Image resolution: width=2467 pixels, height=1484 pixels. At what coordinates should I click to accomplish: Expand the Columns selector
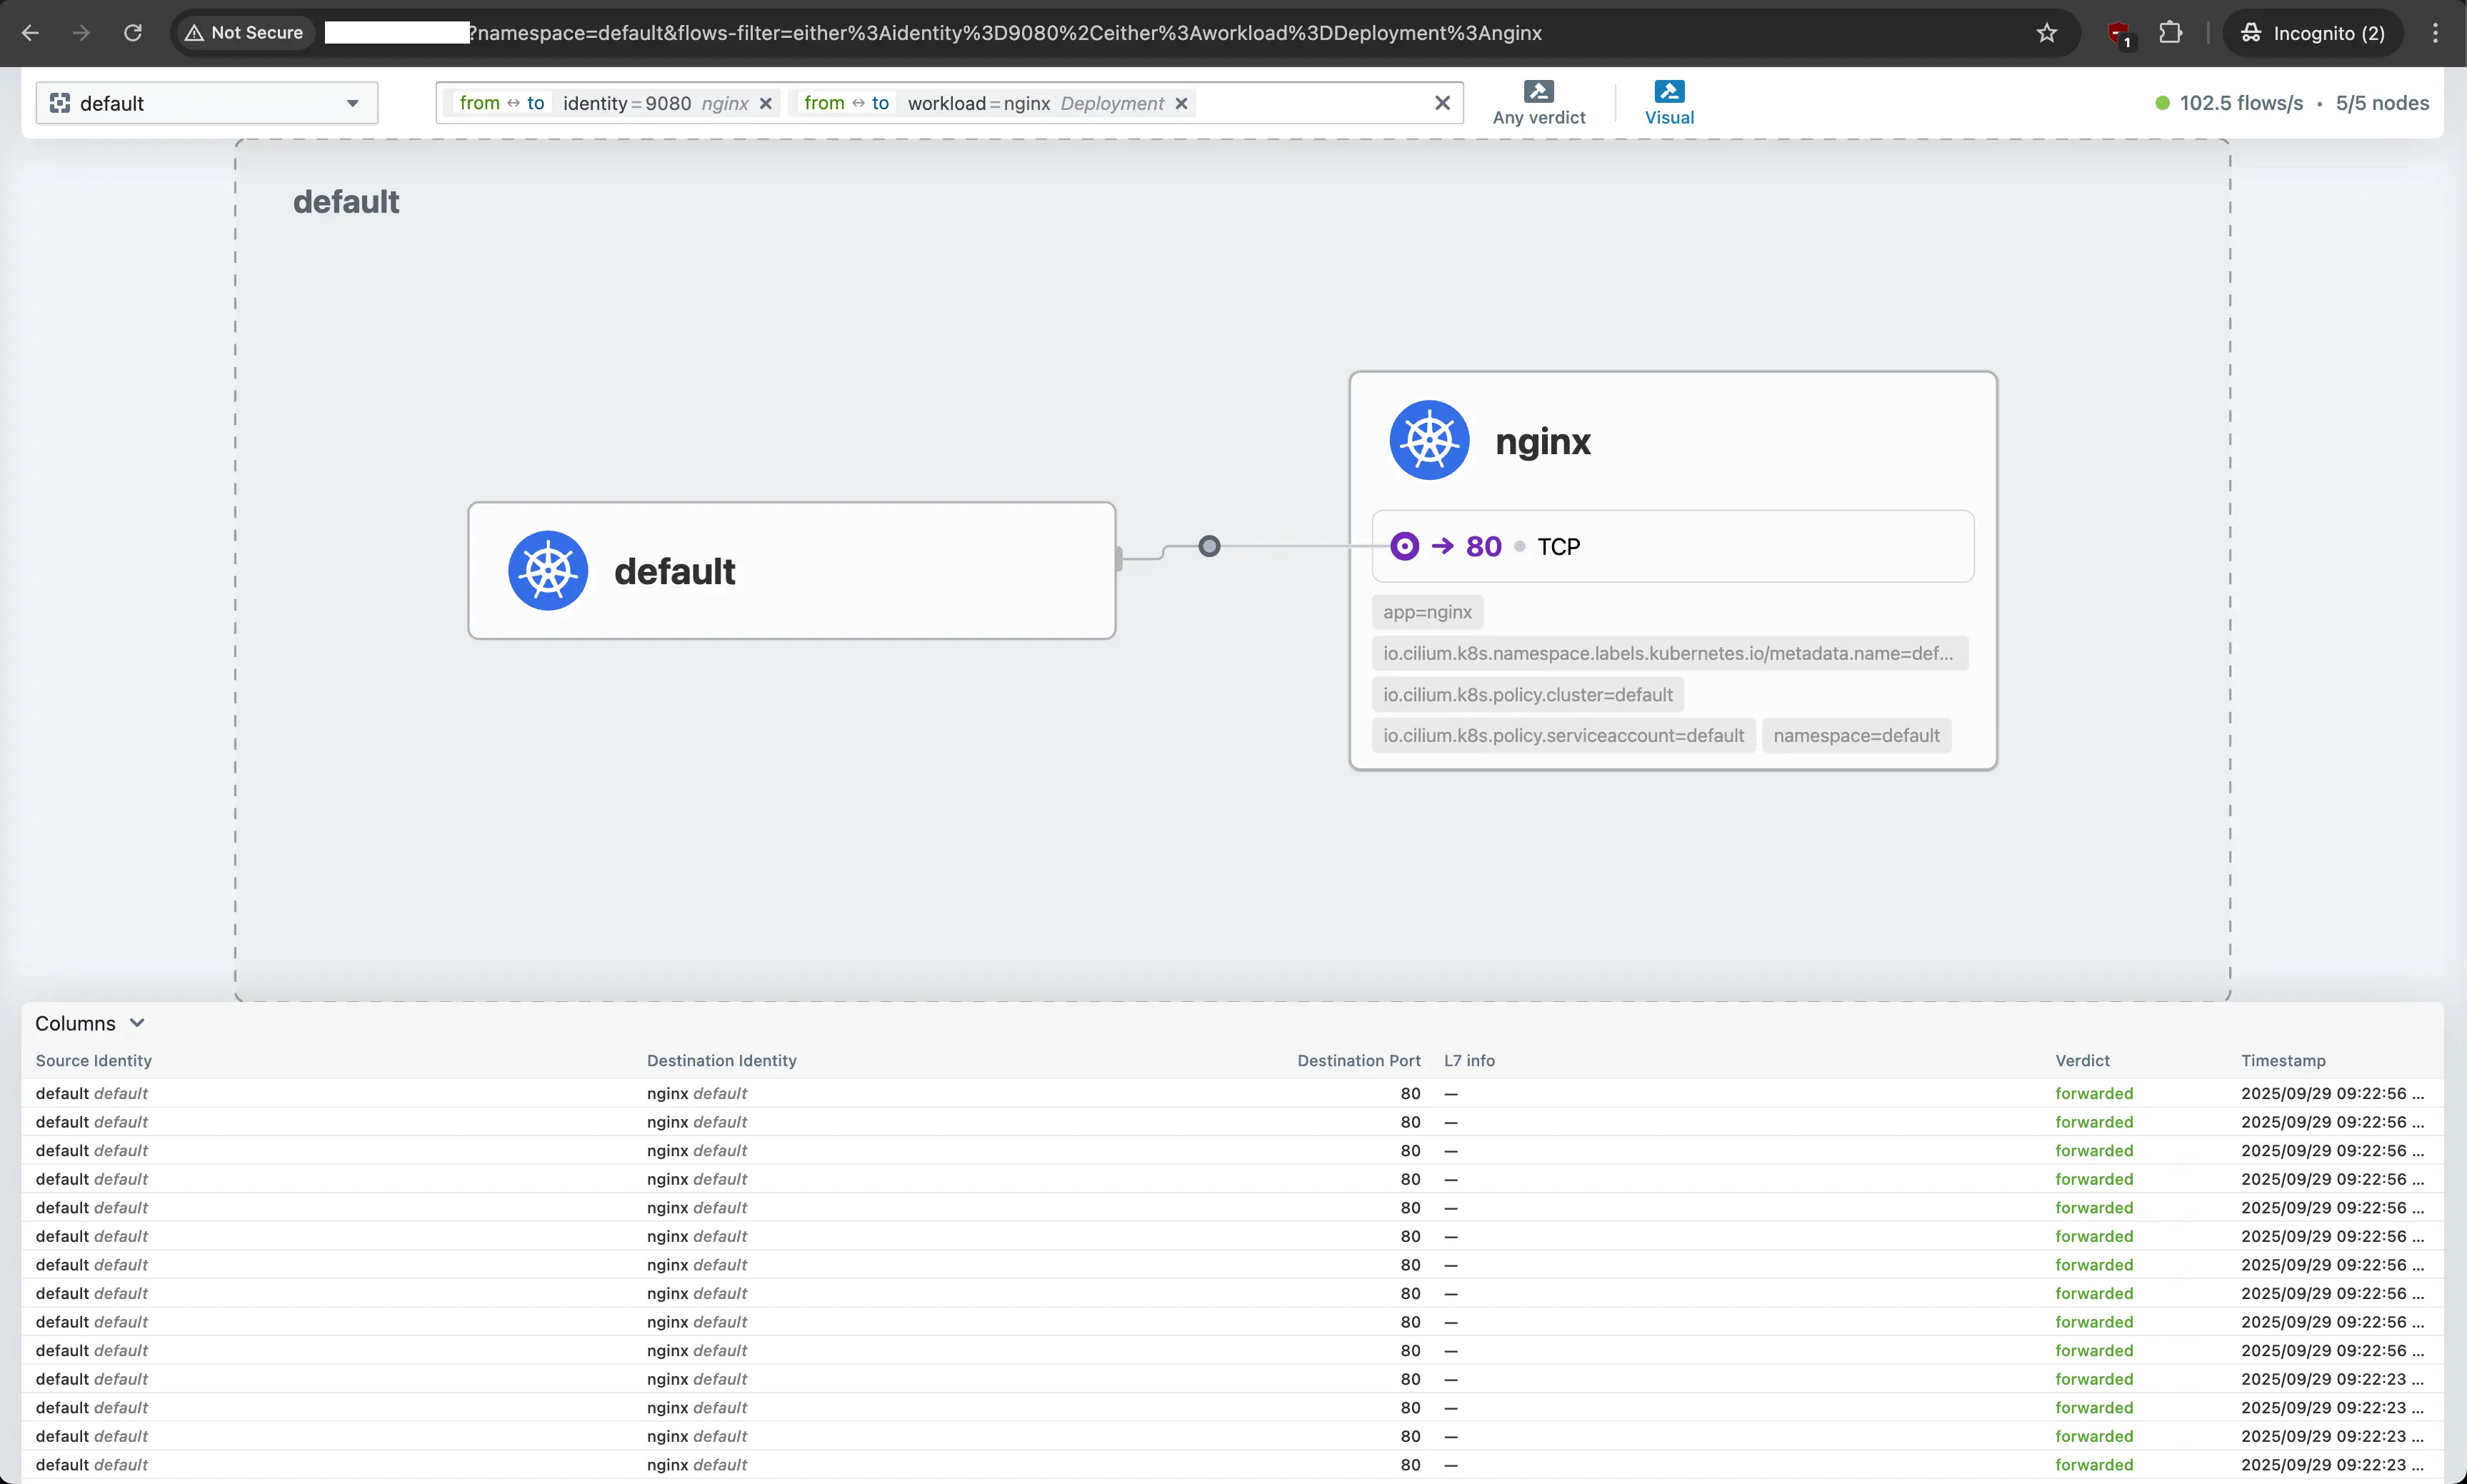[90, 1023]
